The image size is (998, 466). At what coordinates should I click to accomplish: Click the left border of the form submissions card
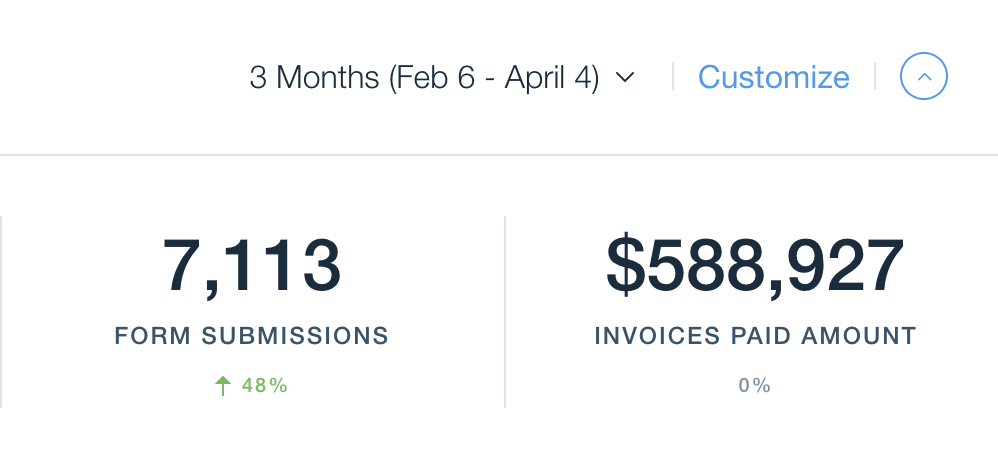tap(1, 311)
